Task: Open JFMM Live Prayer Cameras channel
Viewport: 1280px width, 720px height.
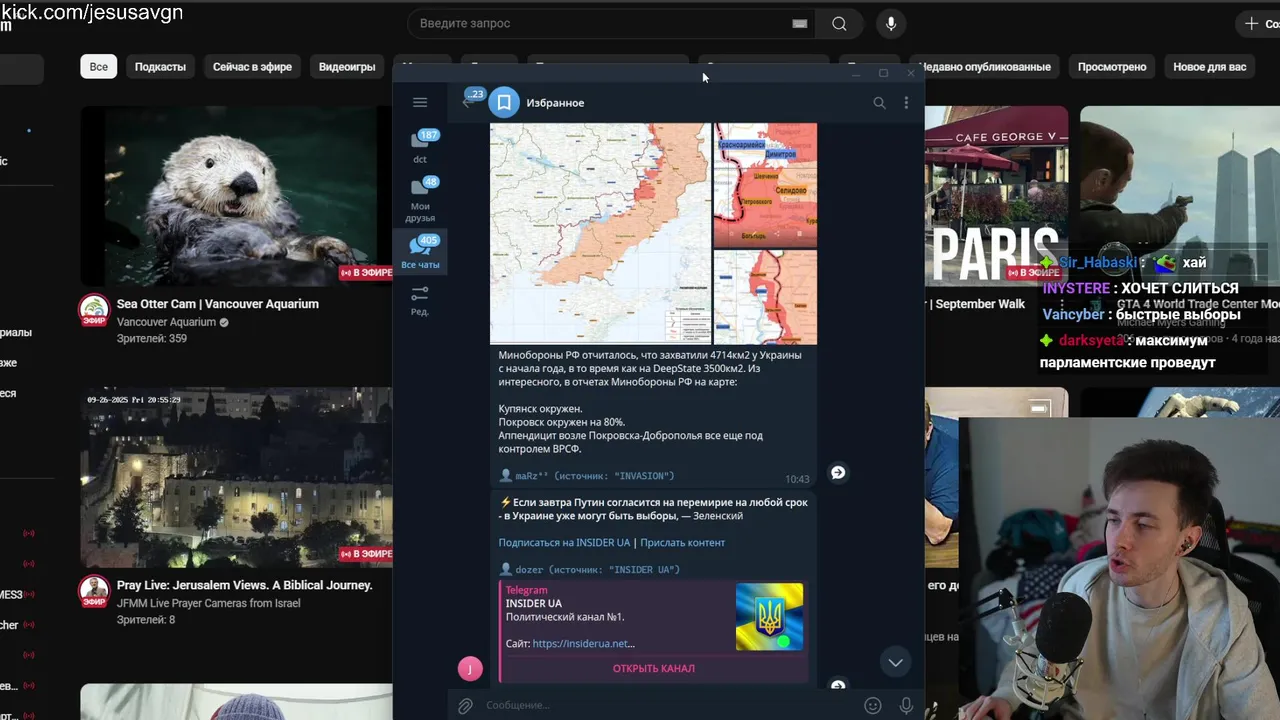Action: (209, 603)
